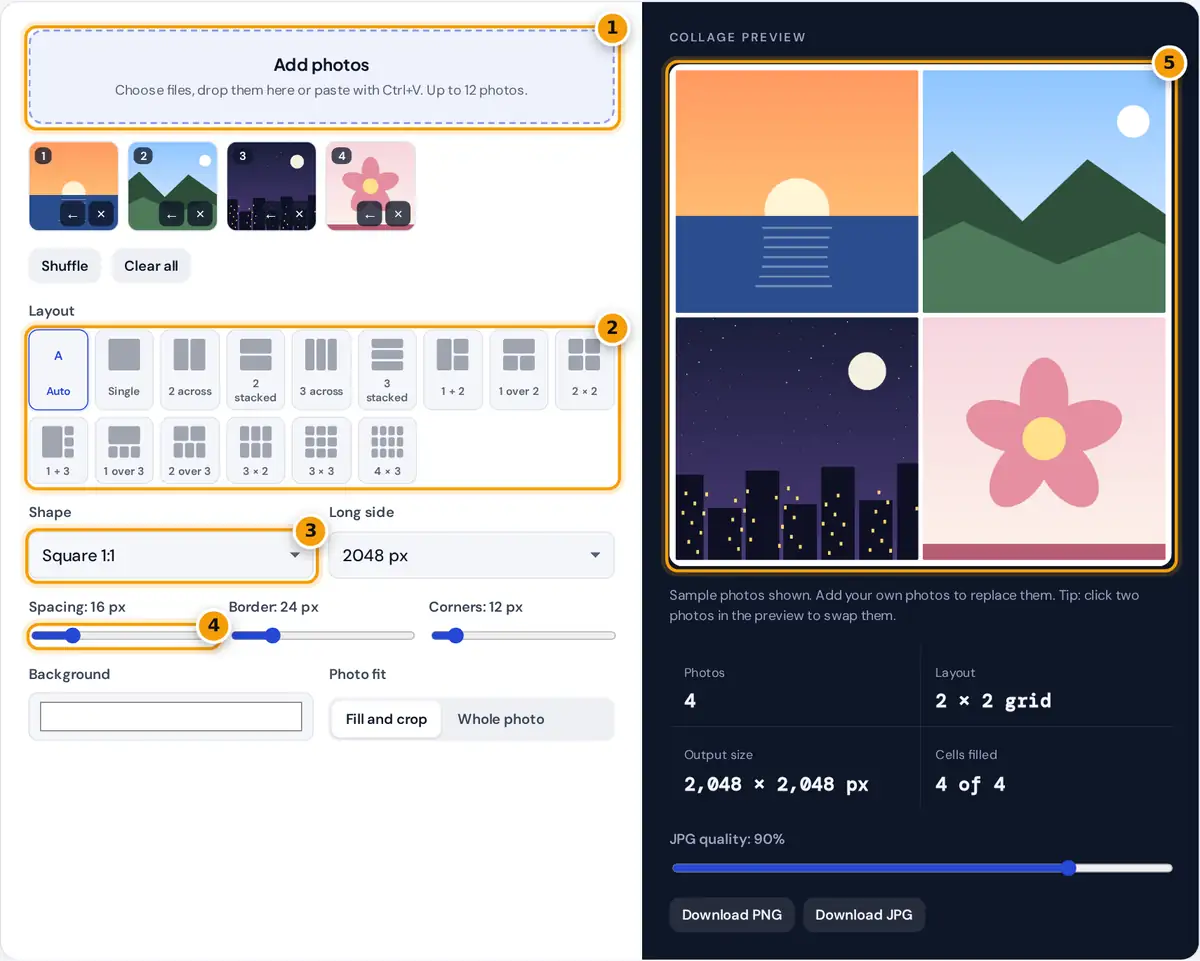Select the sunset photo in collage preview
Screen dimensions: 1200x961
(x=797, y=192)
